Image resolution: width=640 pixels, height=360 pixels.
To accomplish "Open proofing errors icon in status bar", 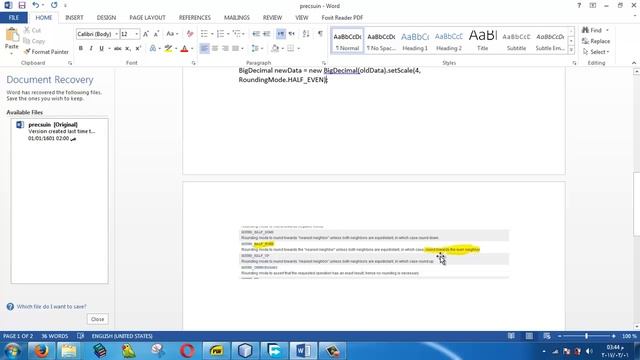I will point(80,336).
